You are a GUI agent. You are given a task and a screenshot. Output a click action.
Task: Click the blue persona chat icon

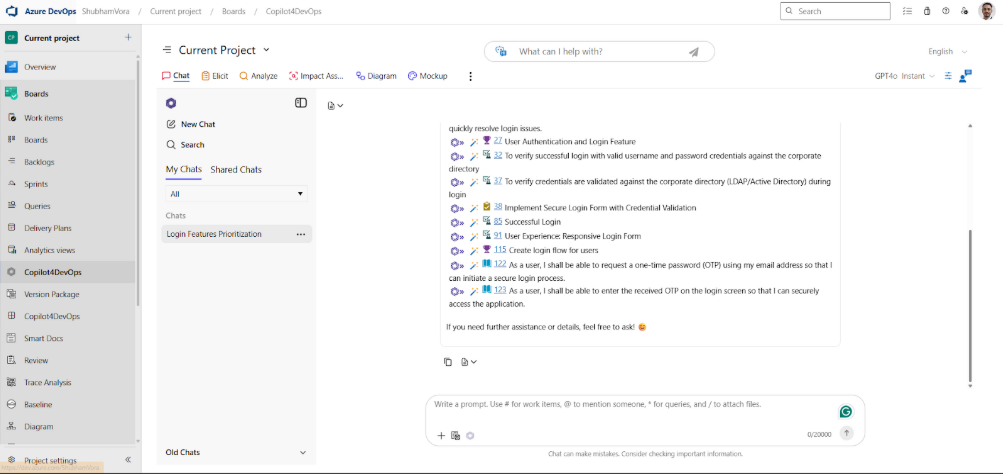pyautogui.click(x=966, y=76)
